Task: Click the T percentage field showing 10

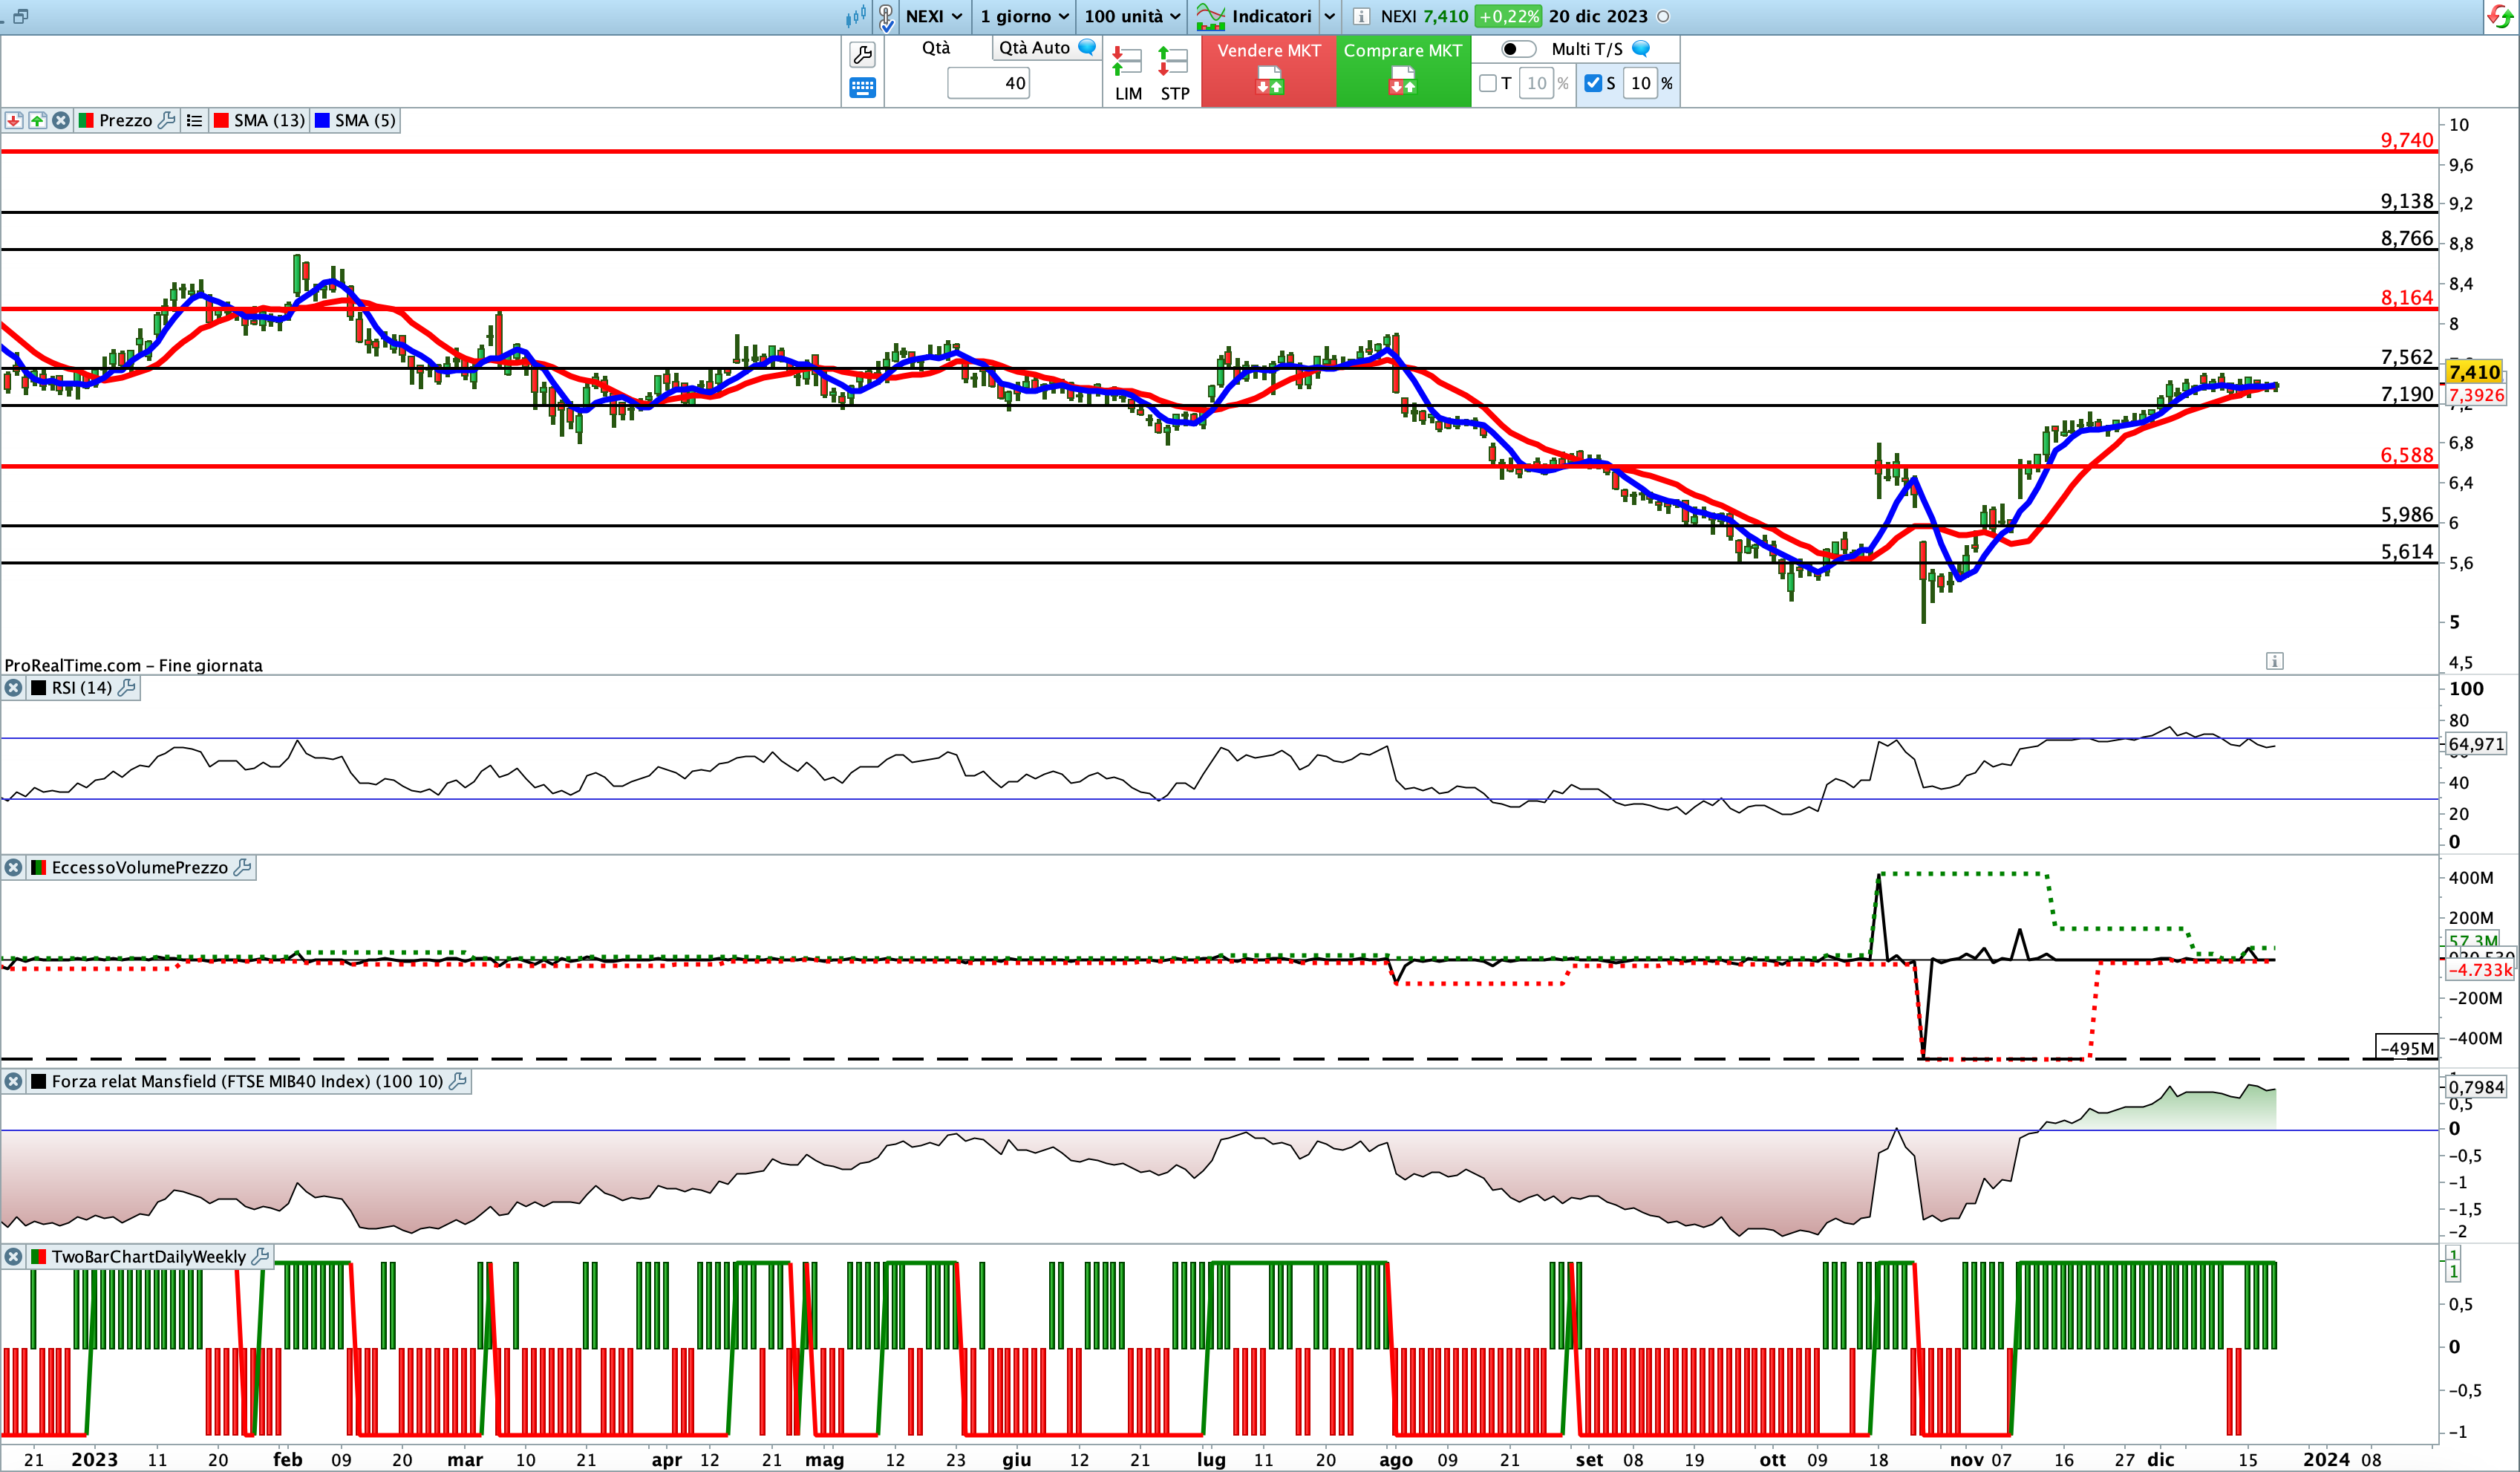Action: click(1536, 83)
